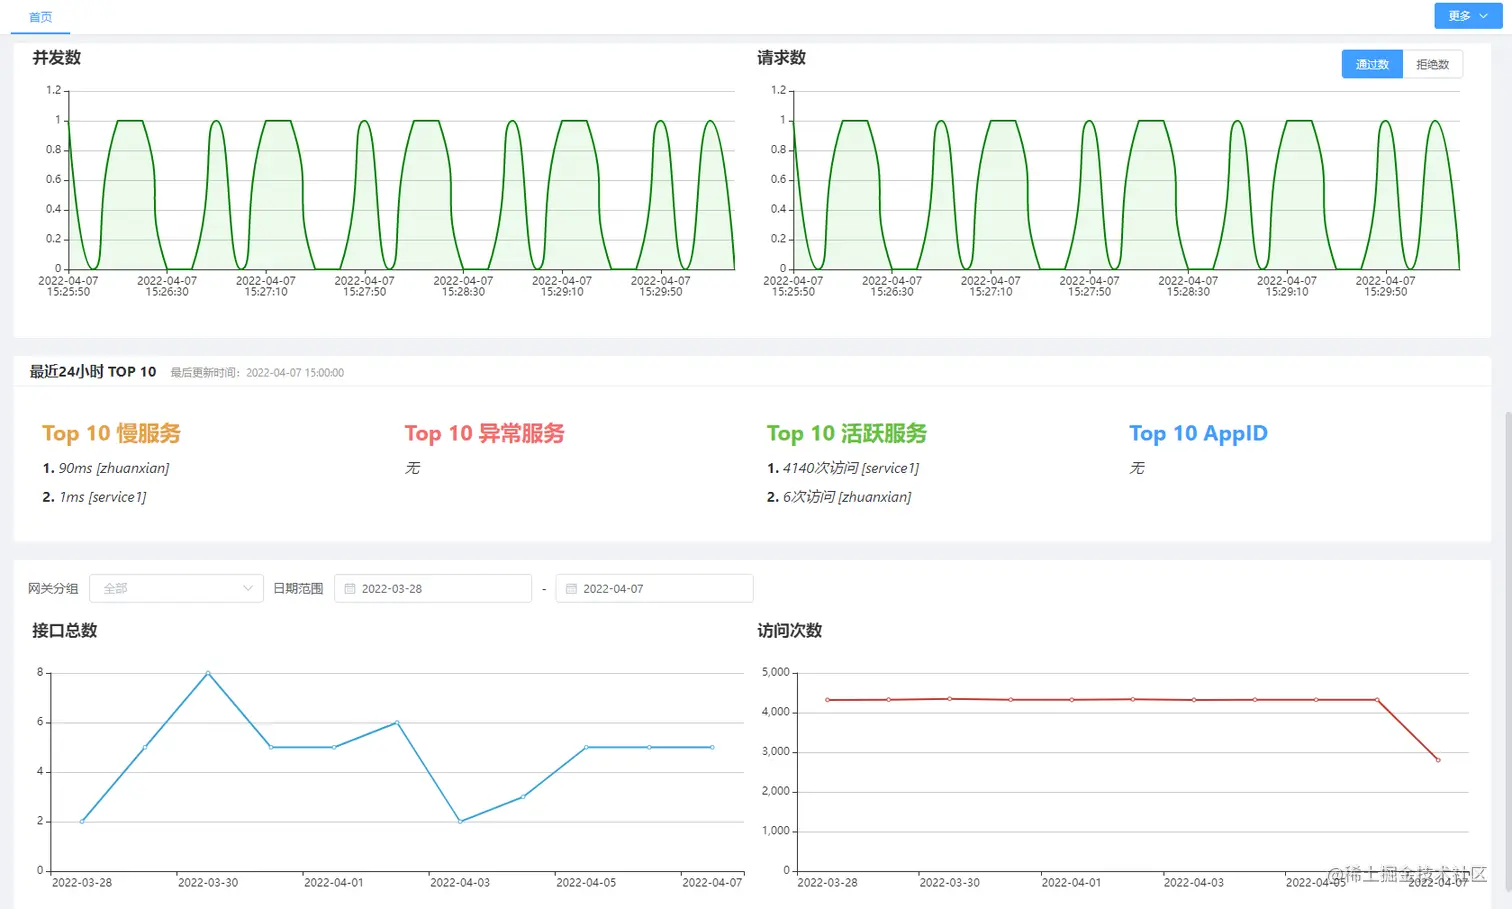The width and height of the screenshot is (1512, 909).
Task: Select active service 6次访问 [zhuanxian]
Action: click(839, 497)
